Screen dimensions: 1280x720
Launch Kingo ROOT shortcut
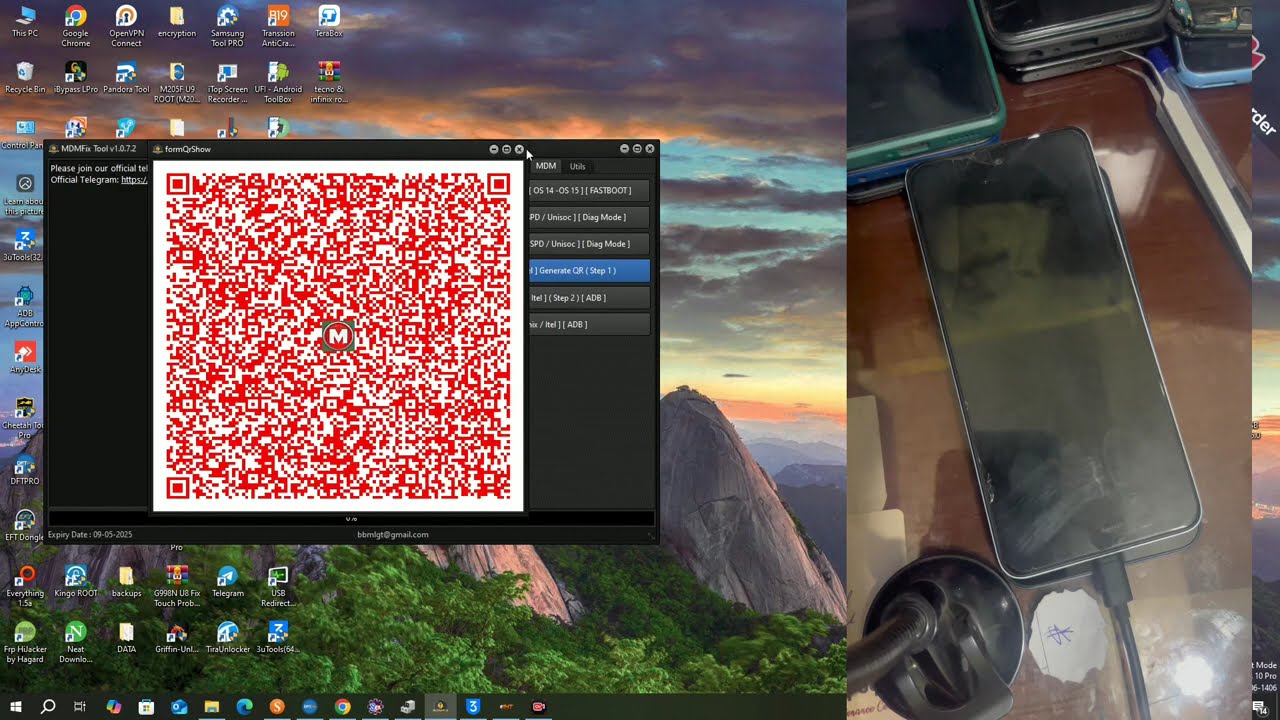coord(75,582)
